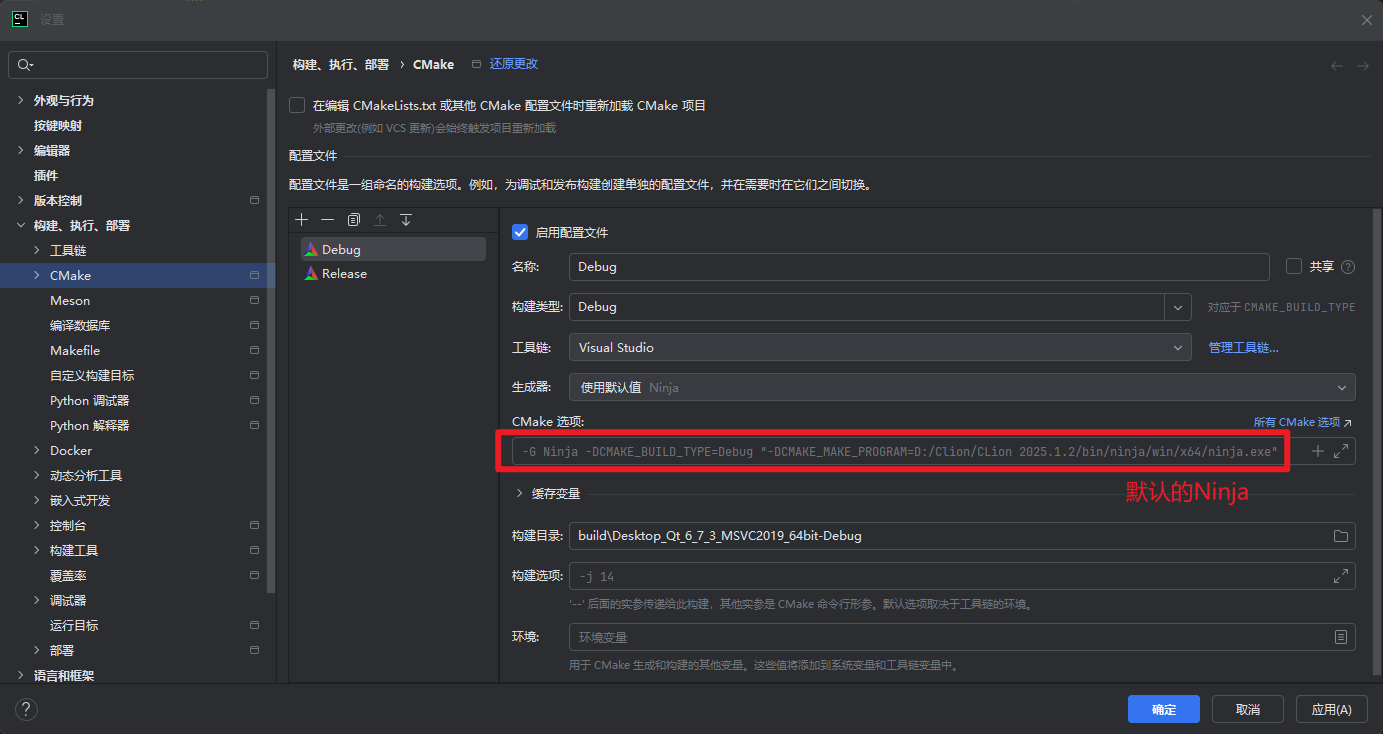
Task: Open environment variables editor icon
Action: pos(1341,637)
